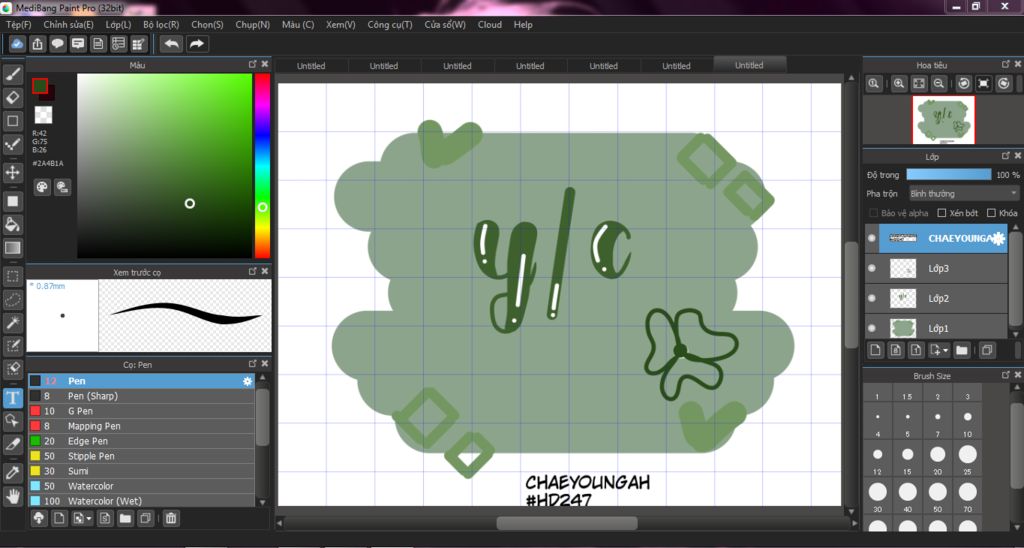
Task: Click the Redo arrow in toolbar
Action: click(197, 44)
